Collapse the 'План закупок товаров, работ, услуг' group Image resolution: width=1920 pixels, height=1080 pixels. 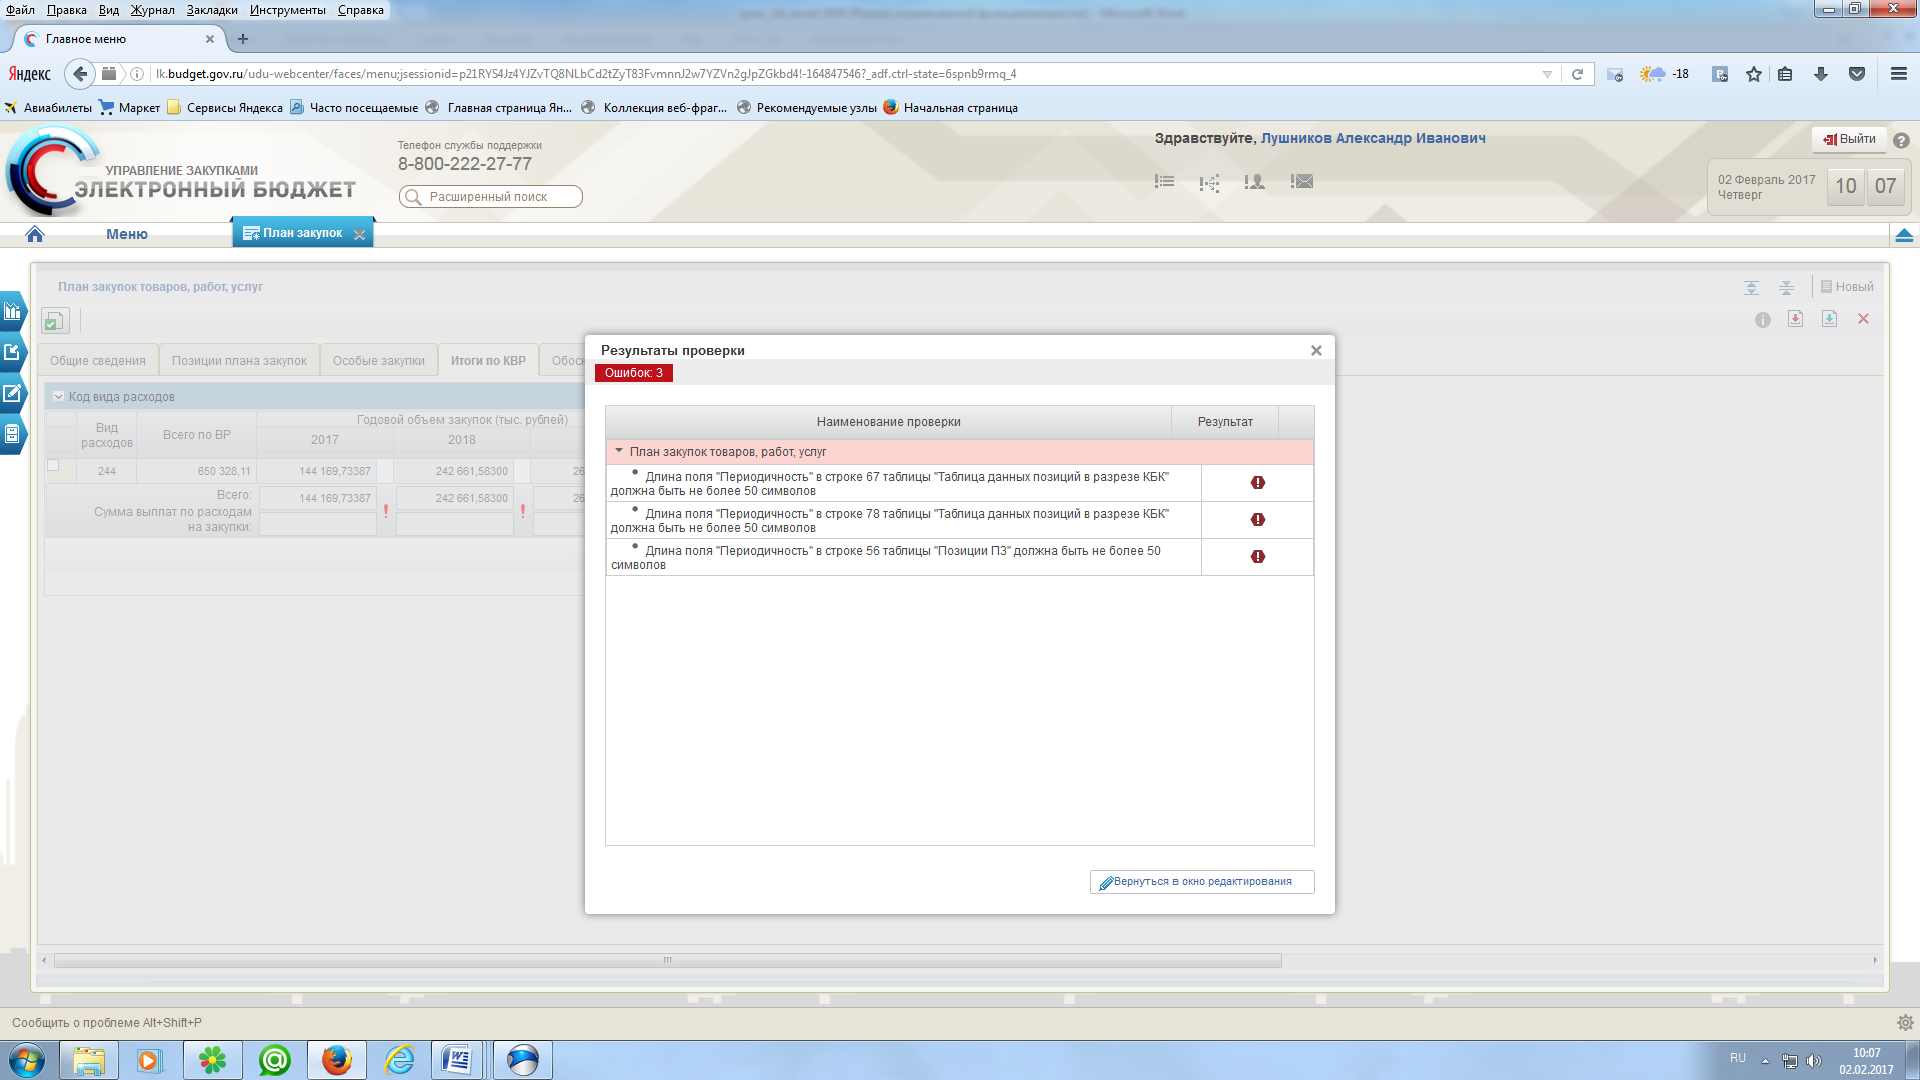[x=619, y=451]
